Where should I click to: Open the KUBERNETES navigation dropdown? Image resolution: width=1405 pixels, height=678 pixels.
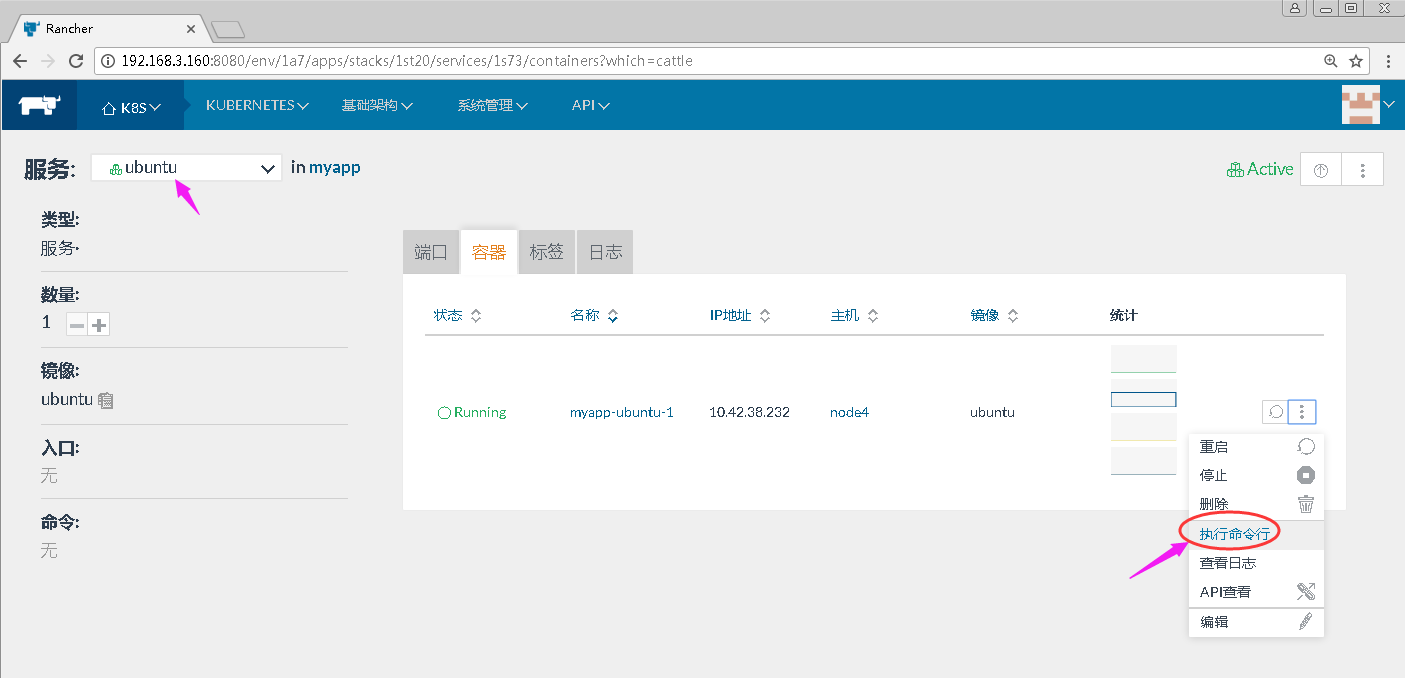(257, 105)
